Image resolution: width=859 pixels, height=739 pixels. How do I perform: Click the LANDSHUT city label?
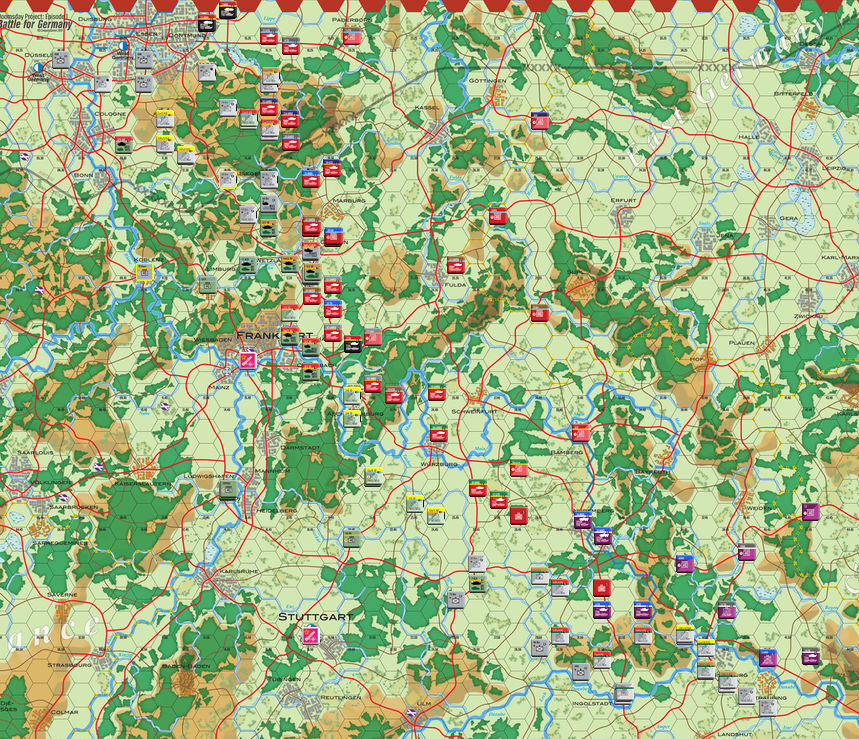pyautogui.click(x=735, y=734)
